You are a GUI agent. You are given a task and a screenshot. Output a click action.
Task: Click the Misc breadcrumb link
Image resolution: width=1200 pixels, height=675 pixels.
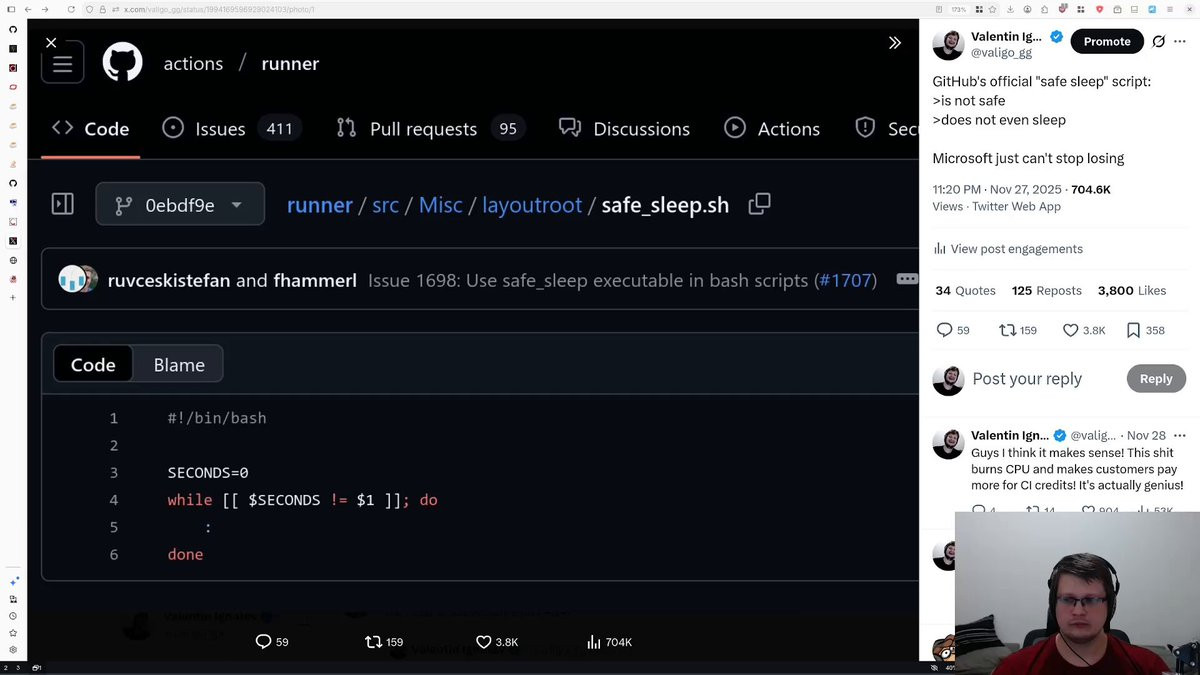tap(440, 205)
